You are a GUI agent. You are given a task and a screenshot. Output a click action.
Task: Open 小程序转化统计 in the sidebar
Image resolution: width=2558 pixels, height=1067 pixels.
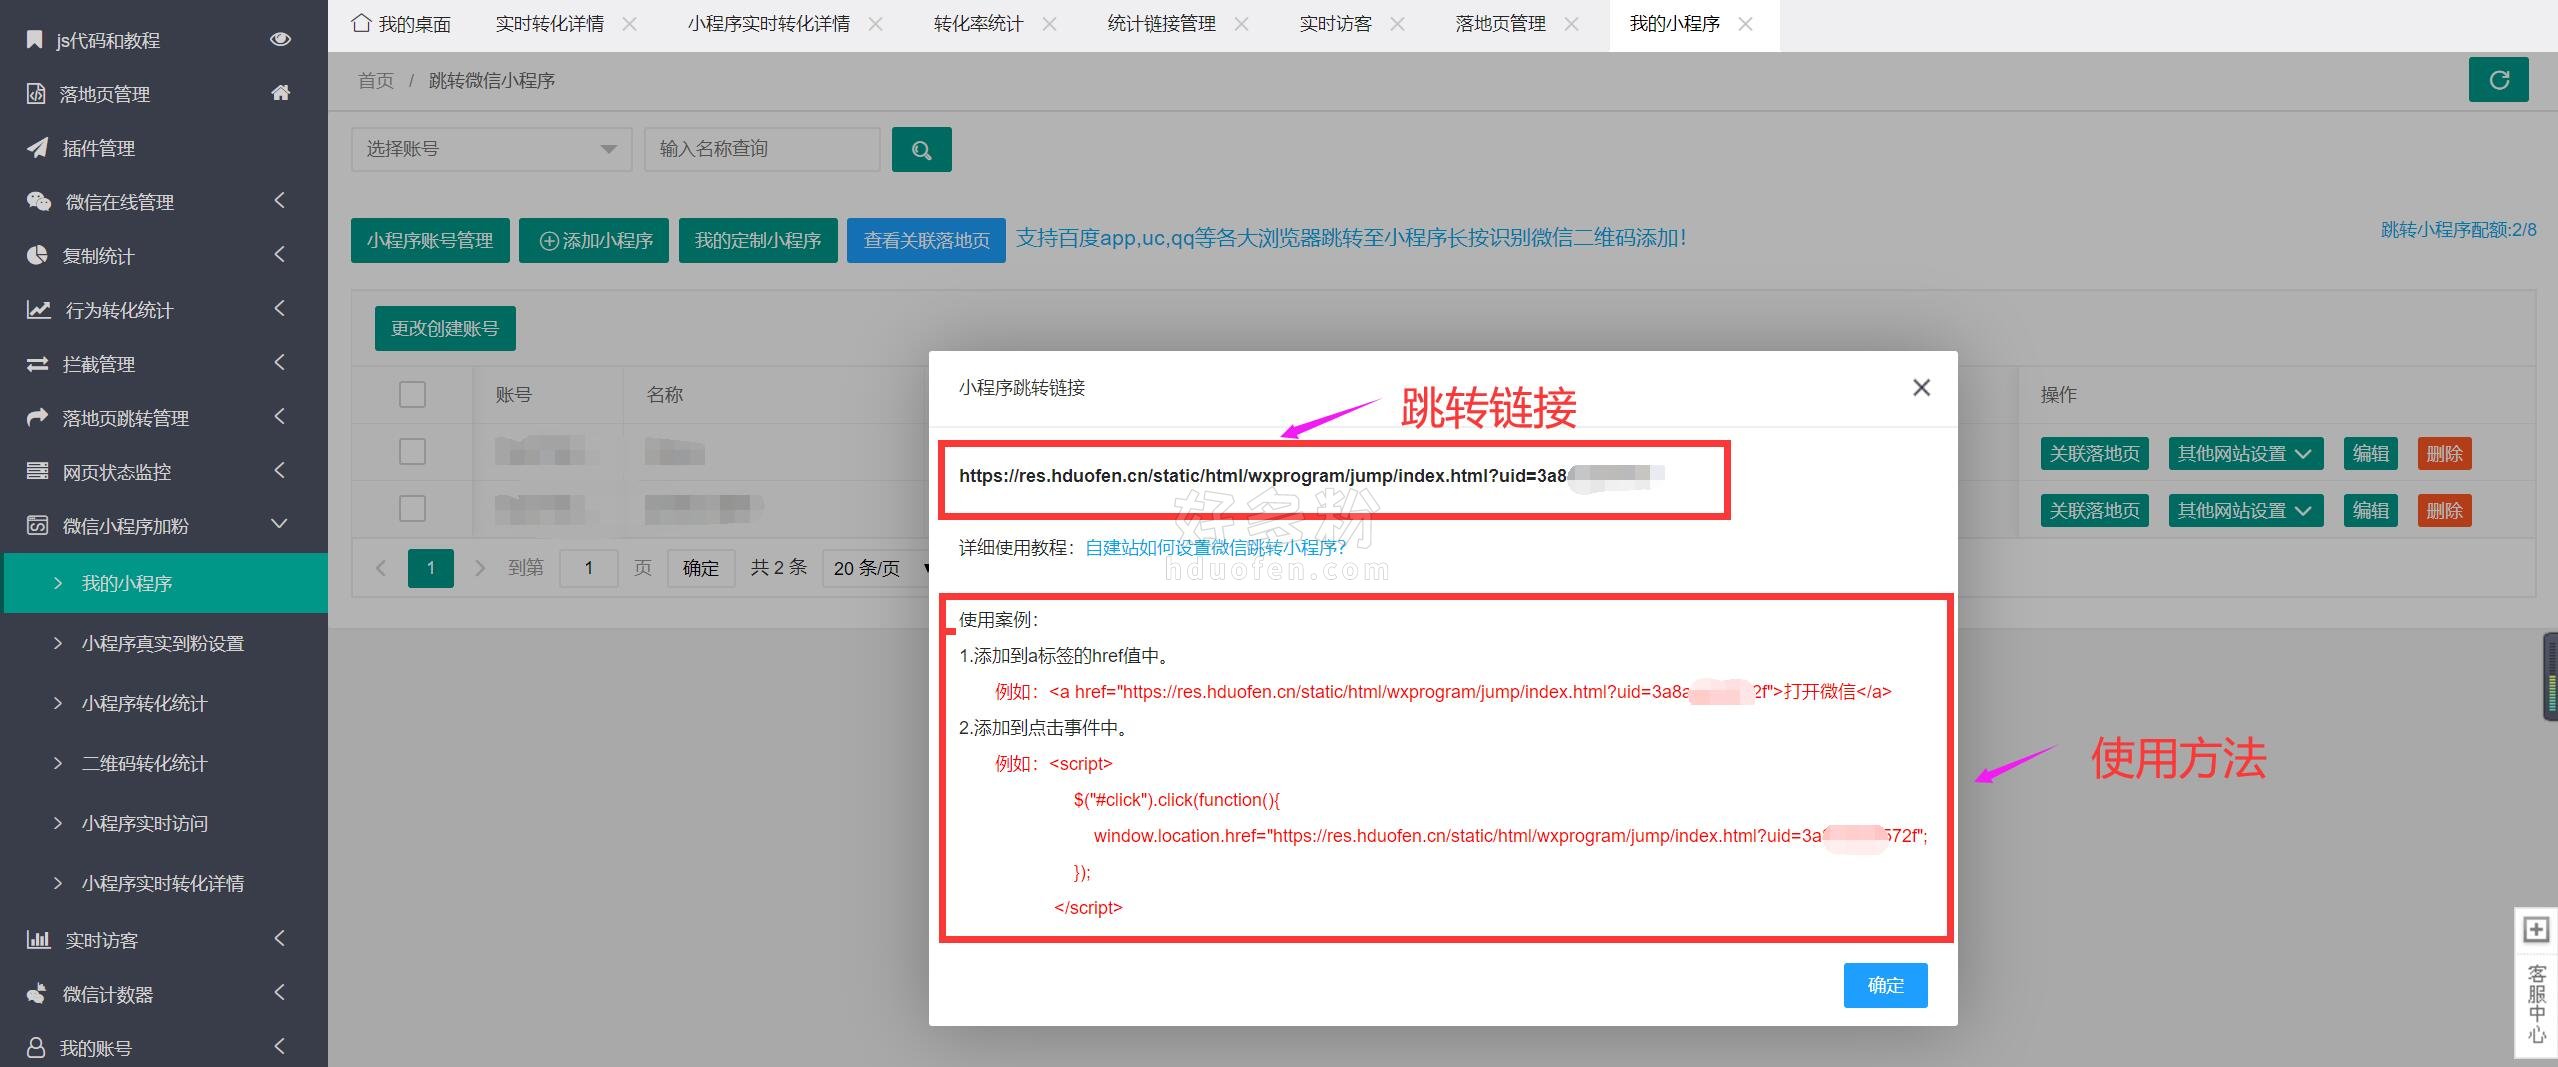coord(144,703)
